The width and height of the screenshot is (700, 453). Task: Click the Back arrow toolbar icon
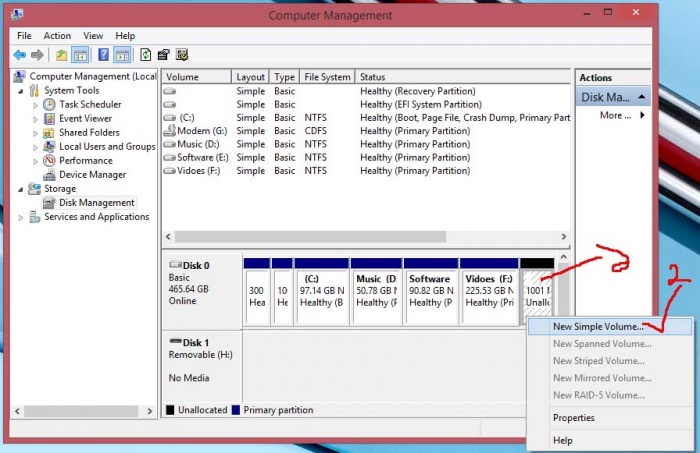(x=19, y=55)
